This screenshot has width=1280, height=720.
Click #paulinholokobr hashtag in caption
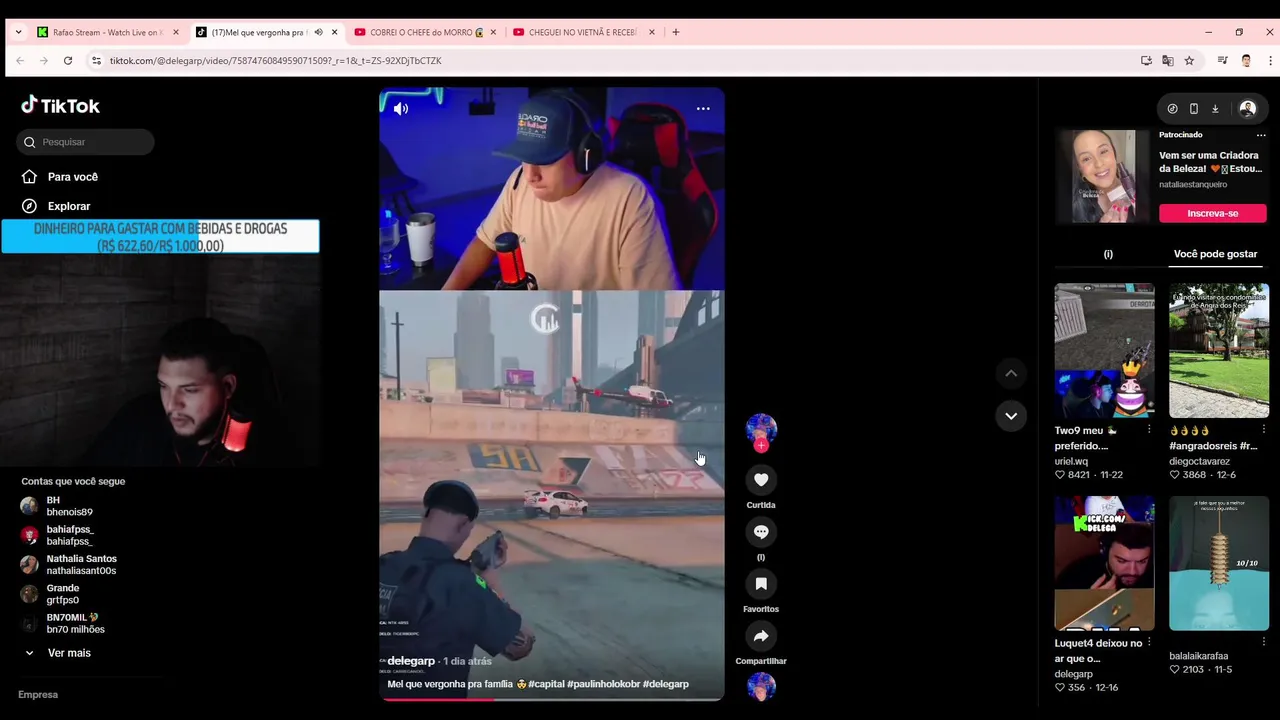(x=603, y=684)
